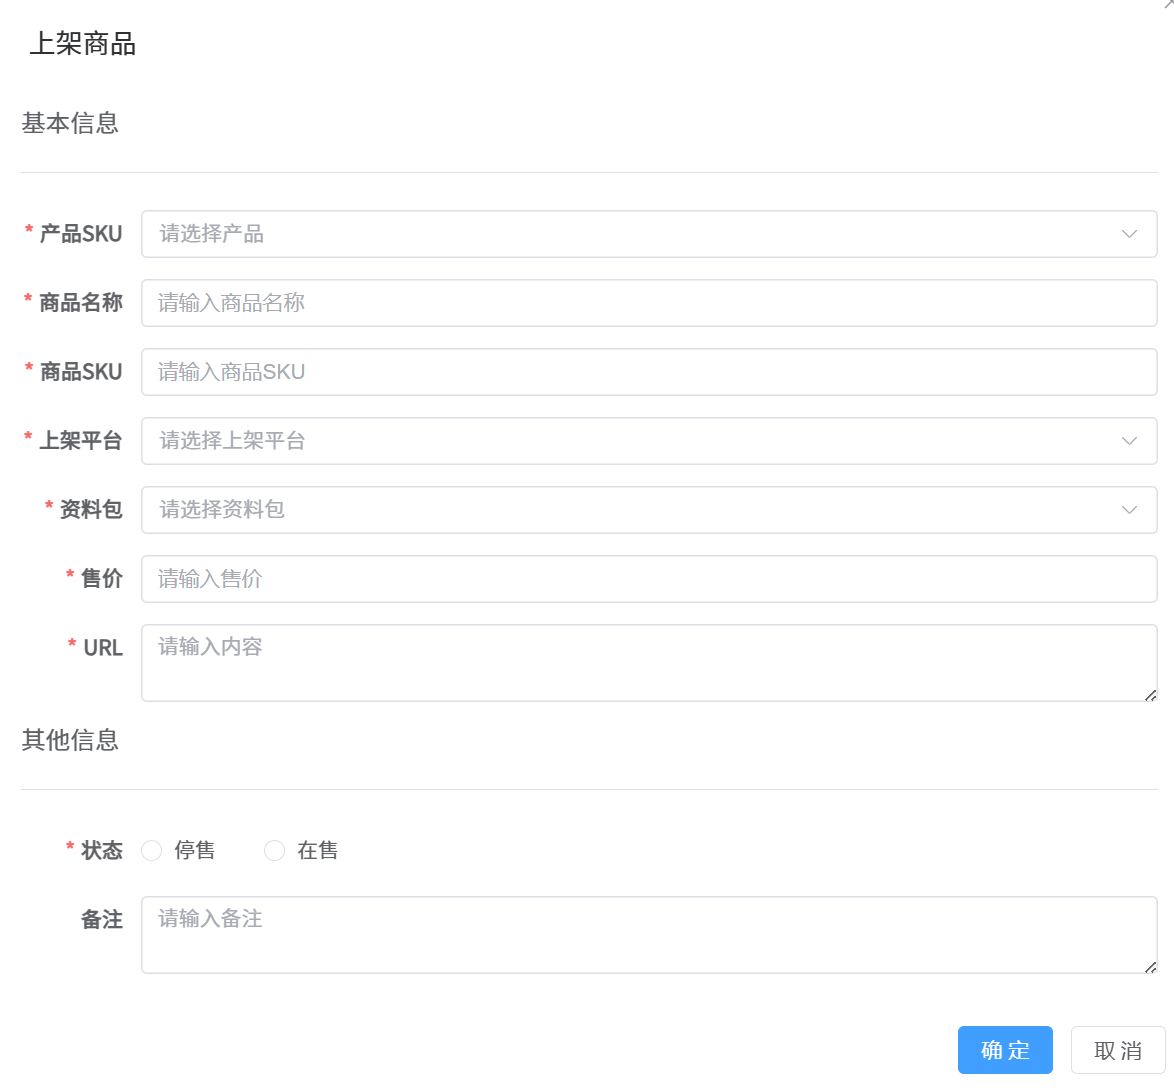This screenshot has width=1174, height=1088.
Task: Select the 在售 status radio button
Action: coord(274,850)
